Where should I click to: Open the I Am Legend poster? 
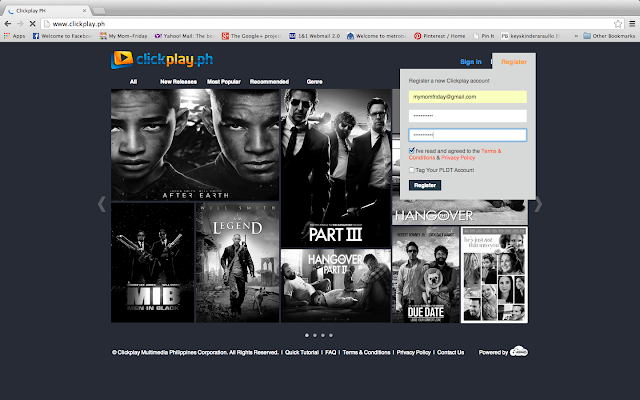(238, 262)
